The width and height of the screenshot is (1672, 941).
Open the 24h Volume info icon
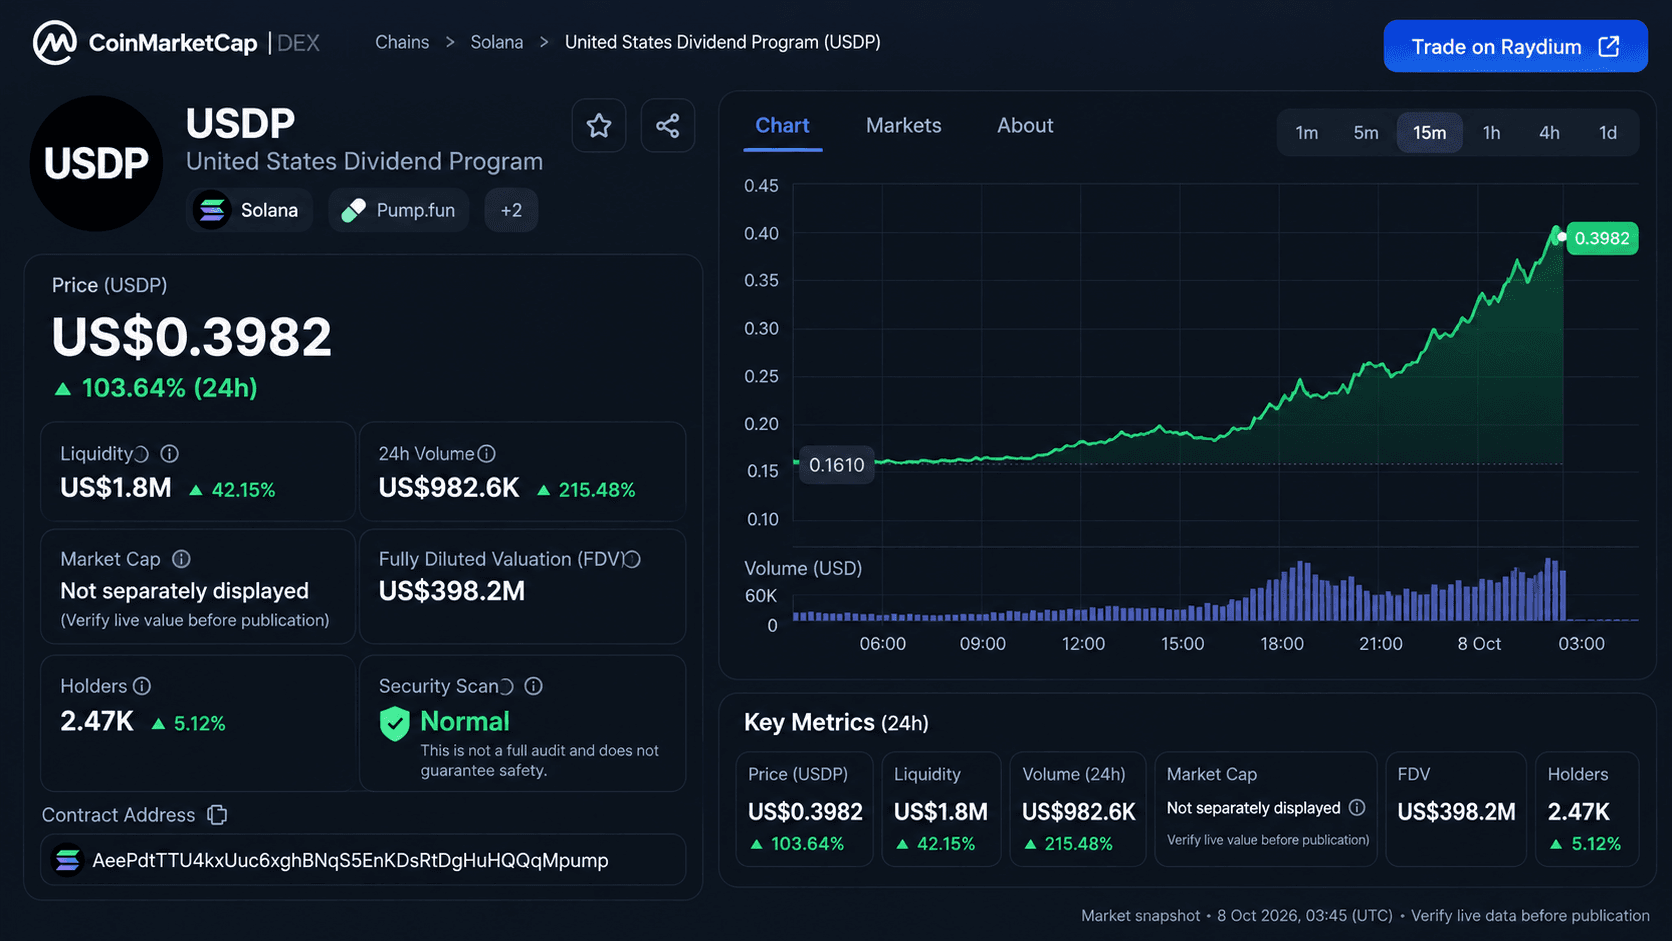click(487, 454)
